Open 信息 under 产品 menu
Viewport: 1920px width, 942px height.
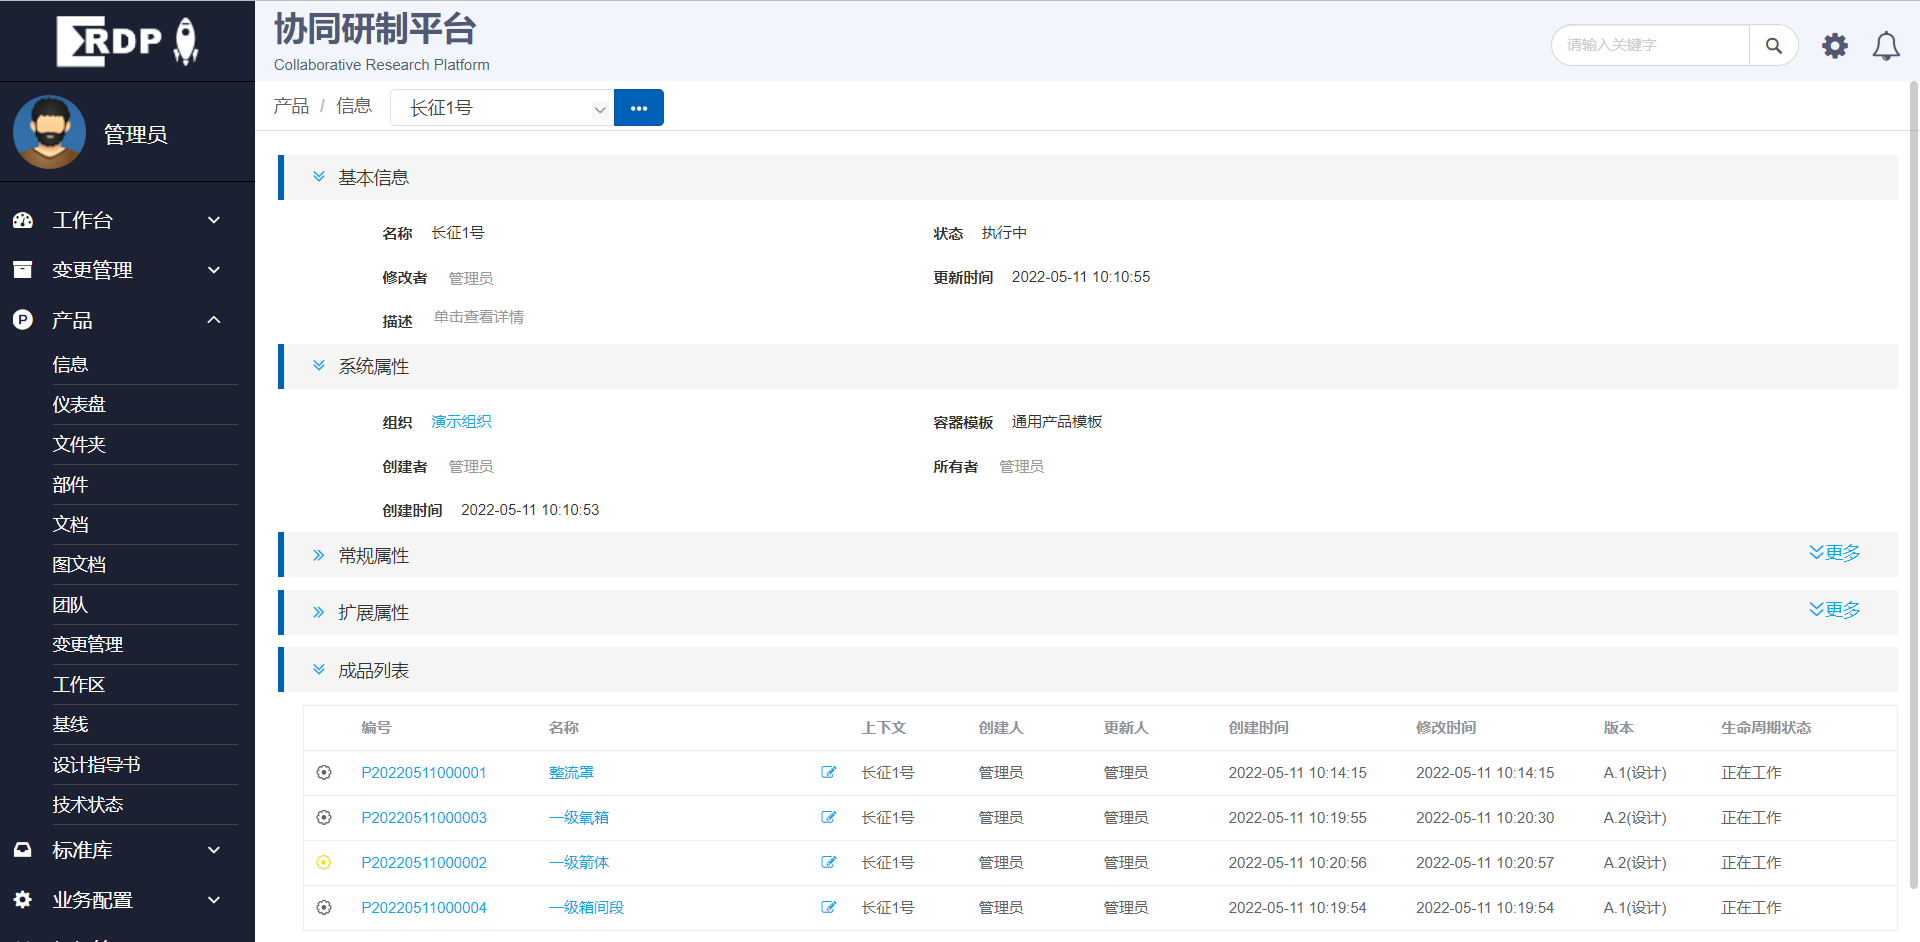(x=70, y=365)
